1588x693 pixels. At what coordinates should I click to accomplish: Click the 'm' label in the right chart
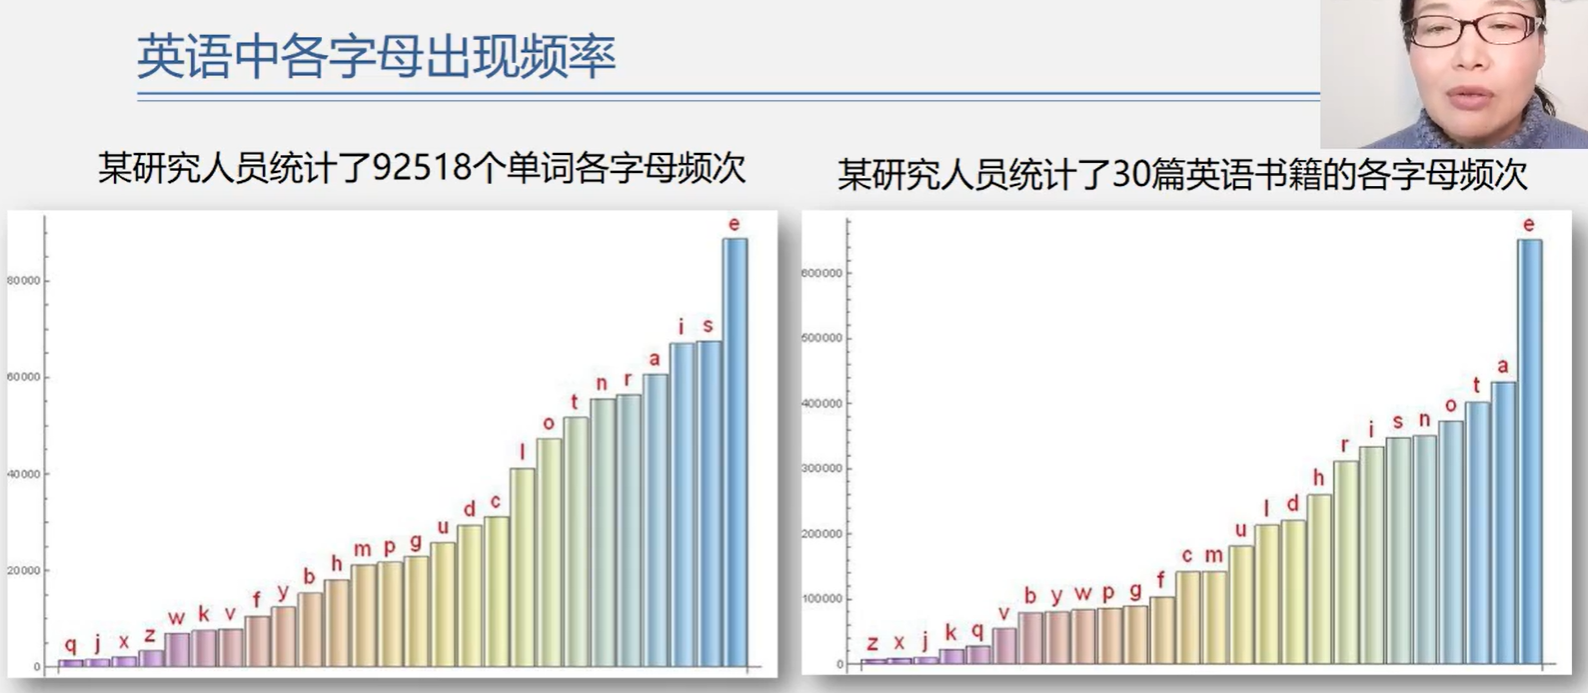point(1213,554)
